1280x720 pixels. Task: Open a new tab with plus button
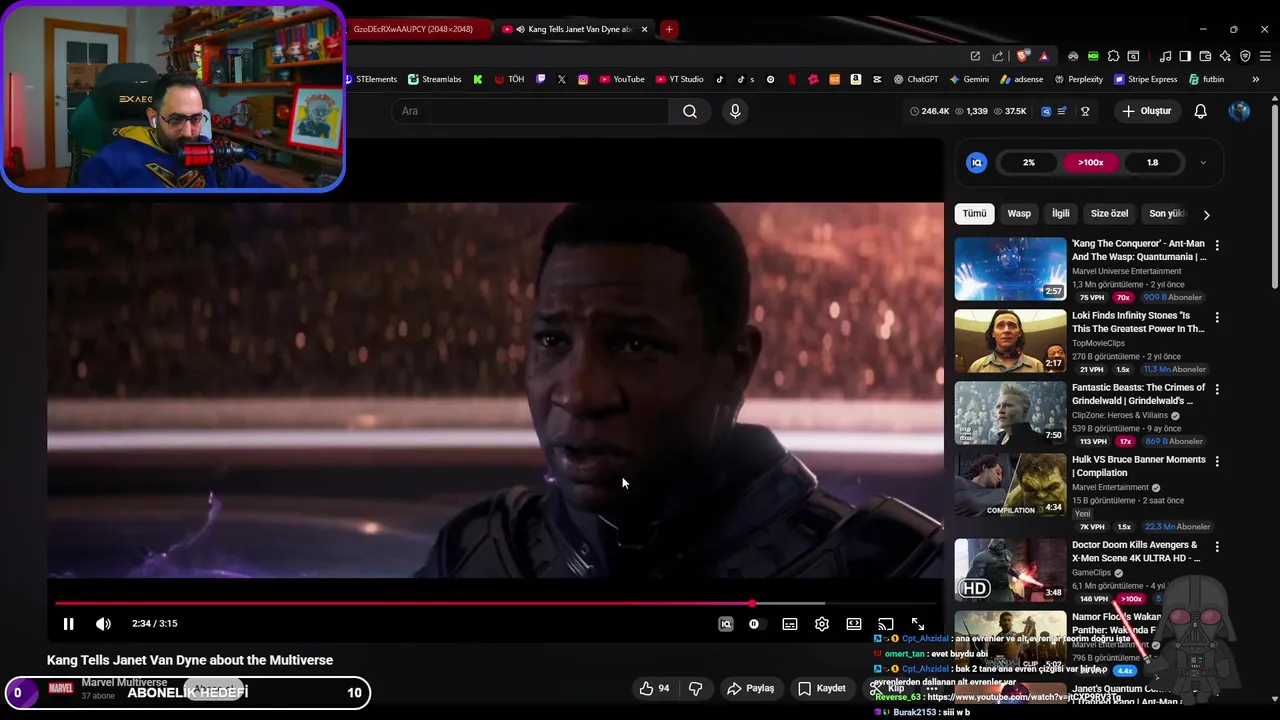click(669, 29)
